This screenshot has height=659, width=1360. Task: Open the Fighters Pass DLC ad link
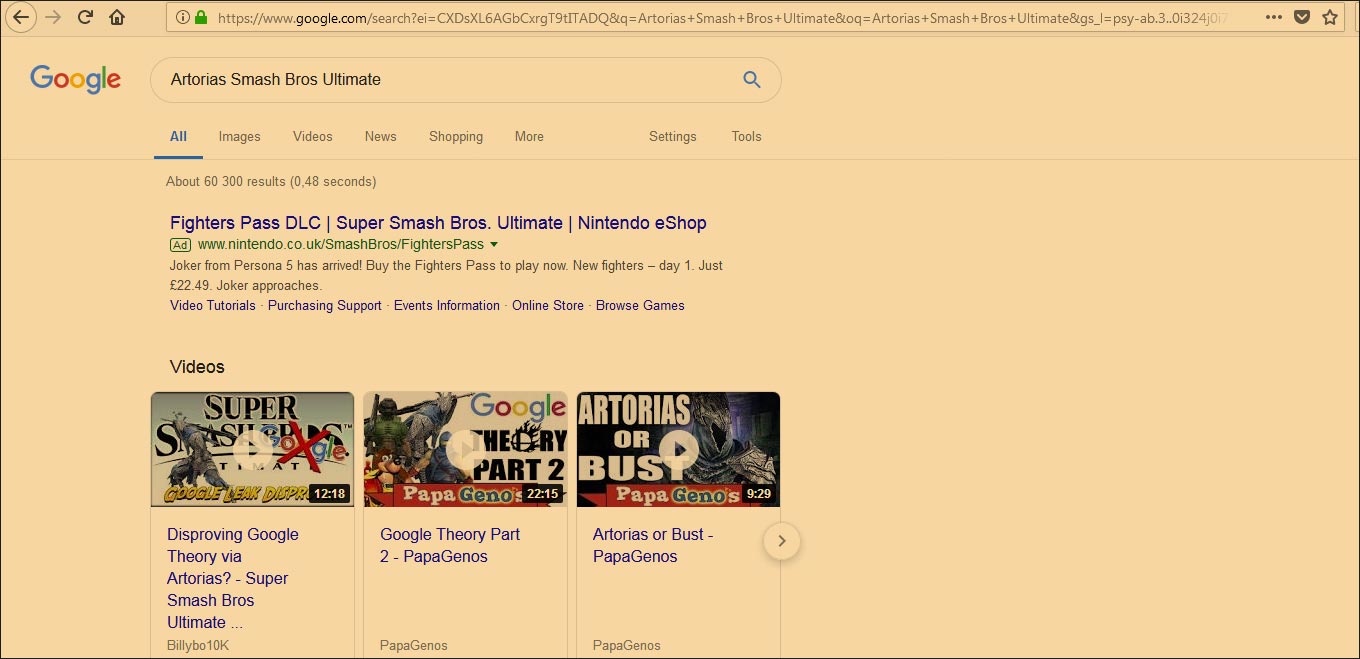click(438, 222)
